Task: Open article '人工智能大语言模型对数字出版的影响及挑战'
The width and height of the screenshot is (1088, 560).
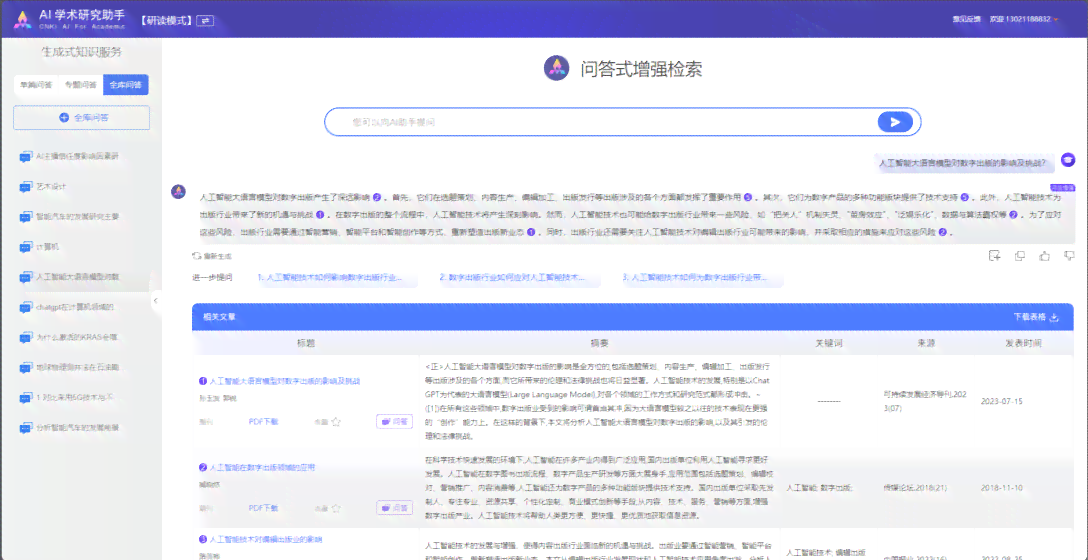Action: 284,381
